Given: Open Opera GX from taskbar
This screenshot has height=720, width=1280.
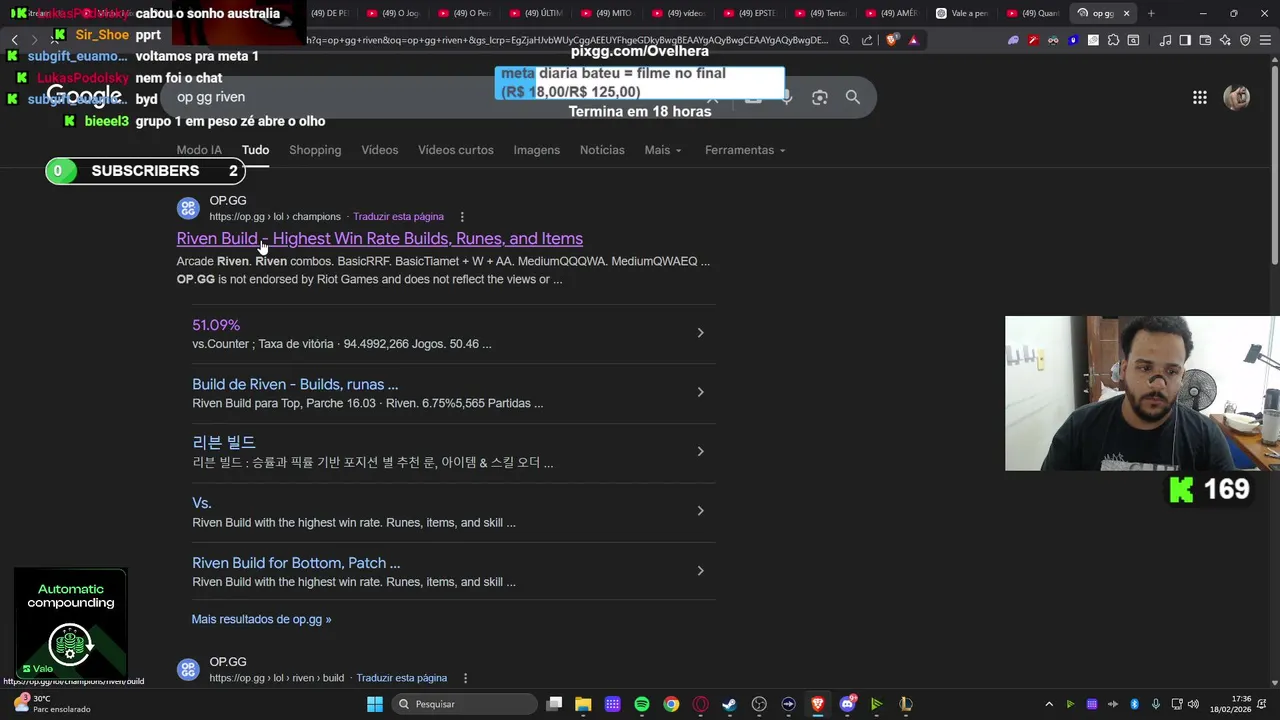Looking at the screenshot, I should [x=700, y=704].
